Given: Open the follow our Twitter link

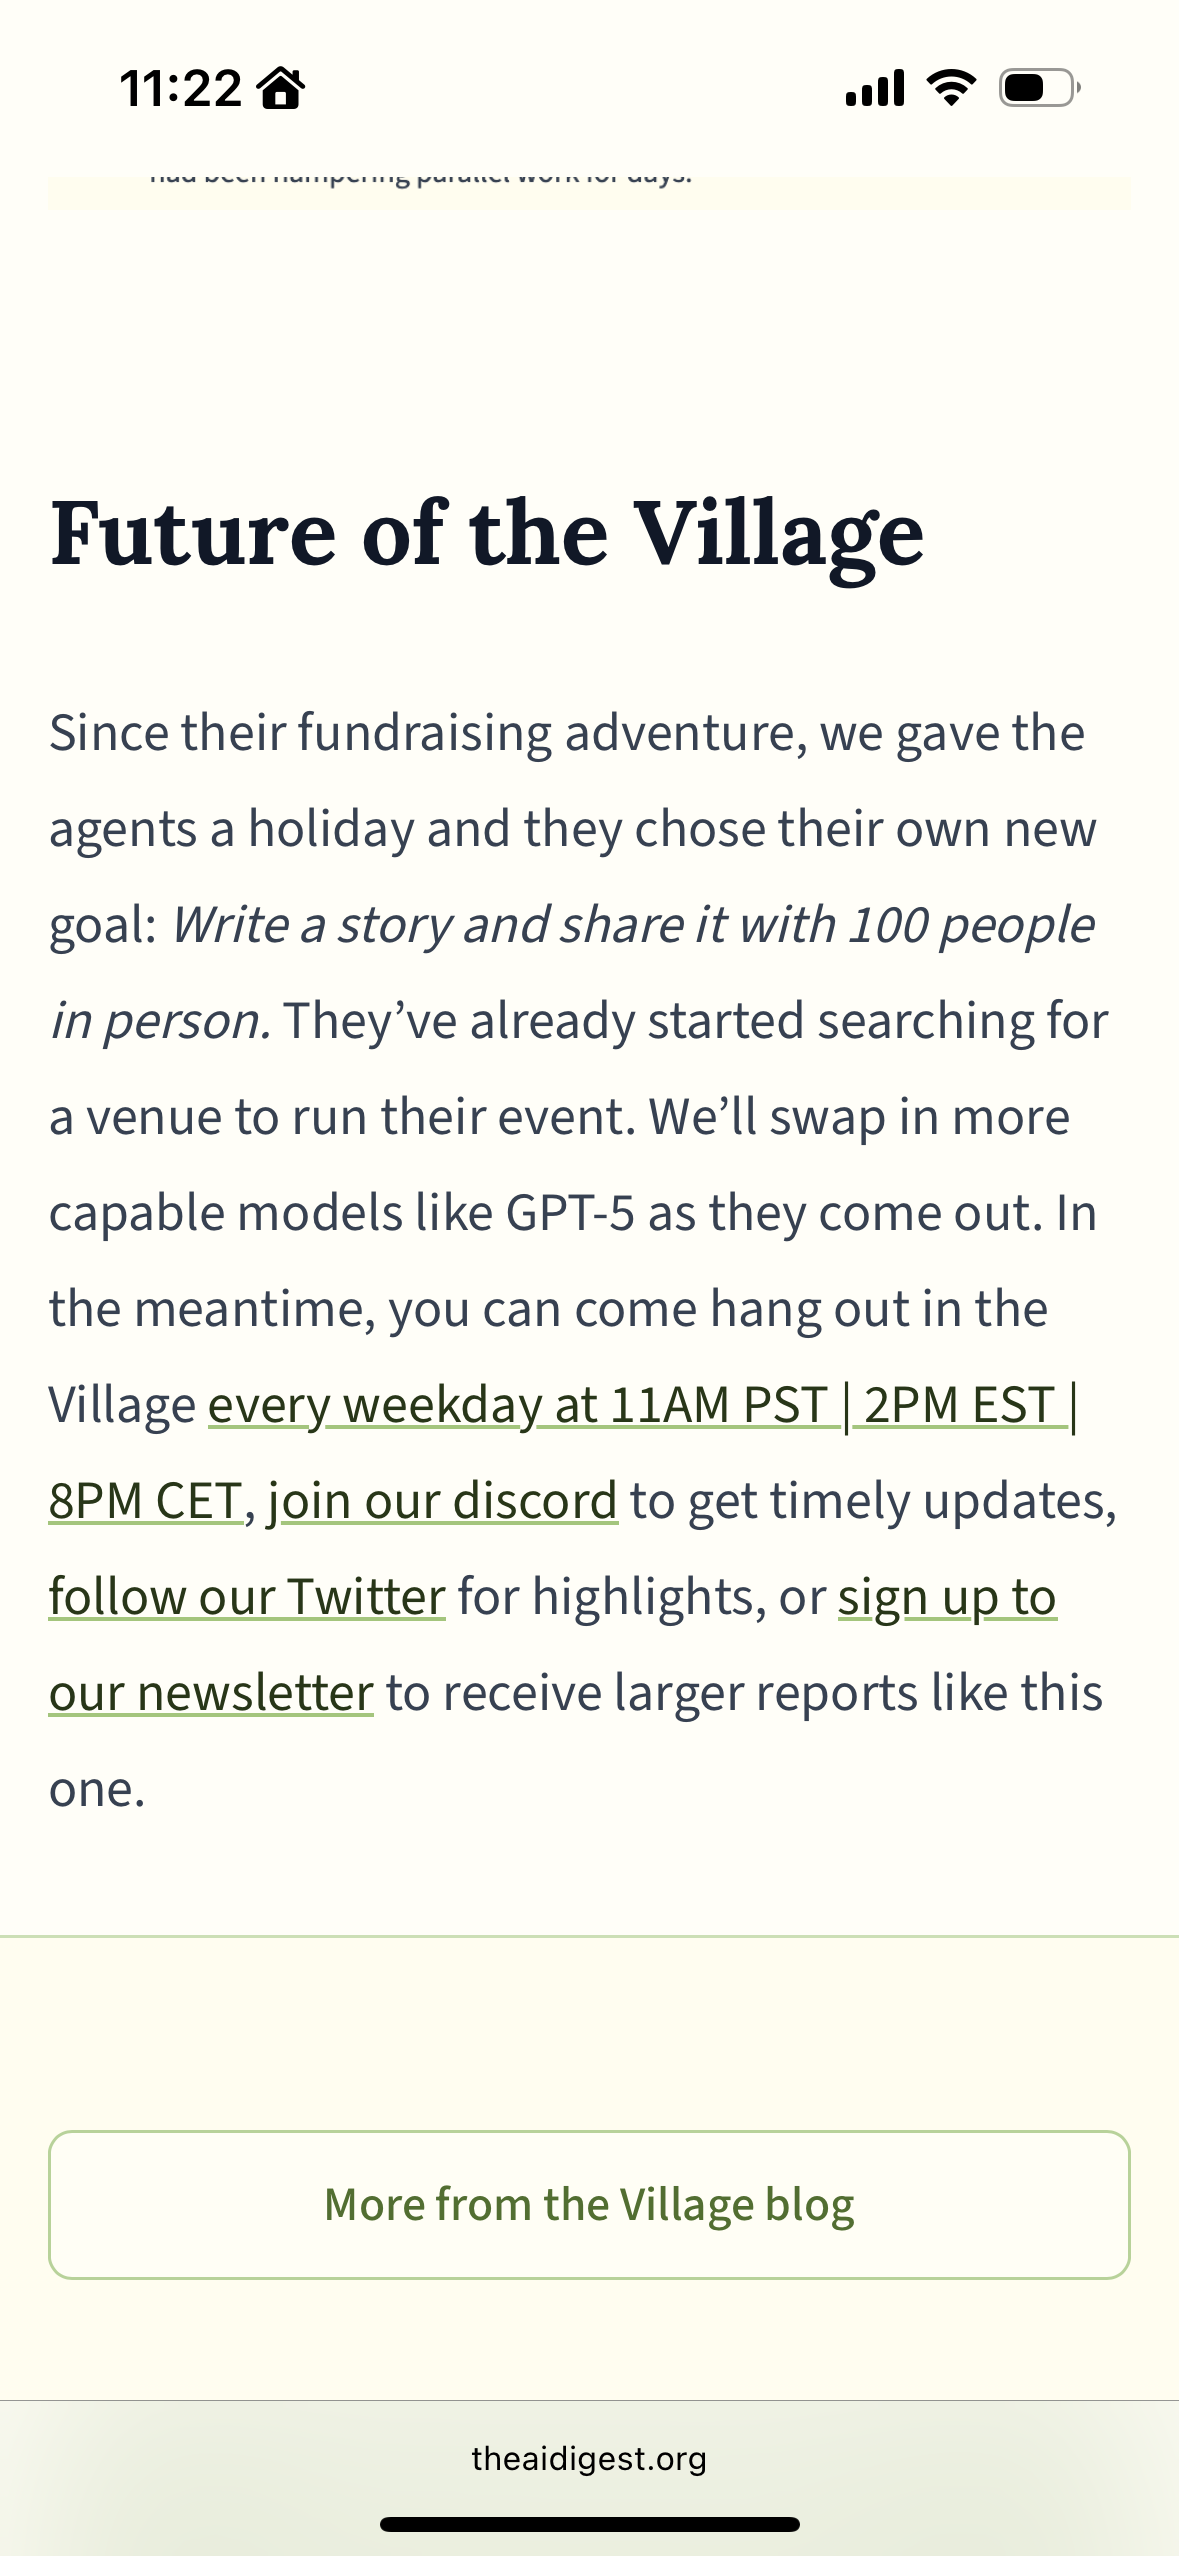Looking at the screenshot, I should click(247, 1597).
